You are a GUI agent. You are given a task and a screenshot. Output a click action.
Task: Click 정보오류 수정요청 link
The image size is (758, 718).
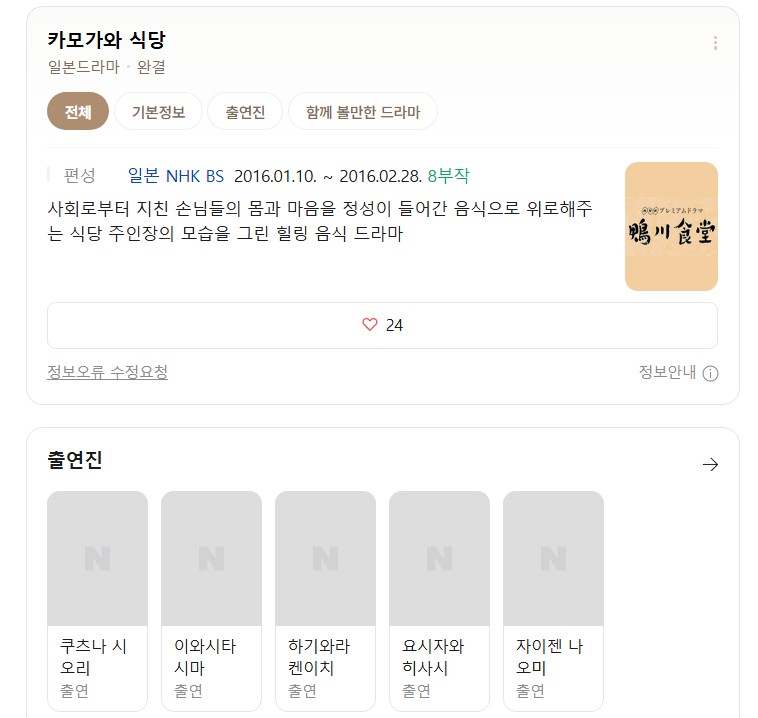(x=107, y=372)
